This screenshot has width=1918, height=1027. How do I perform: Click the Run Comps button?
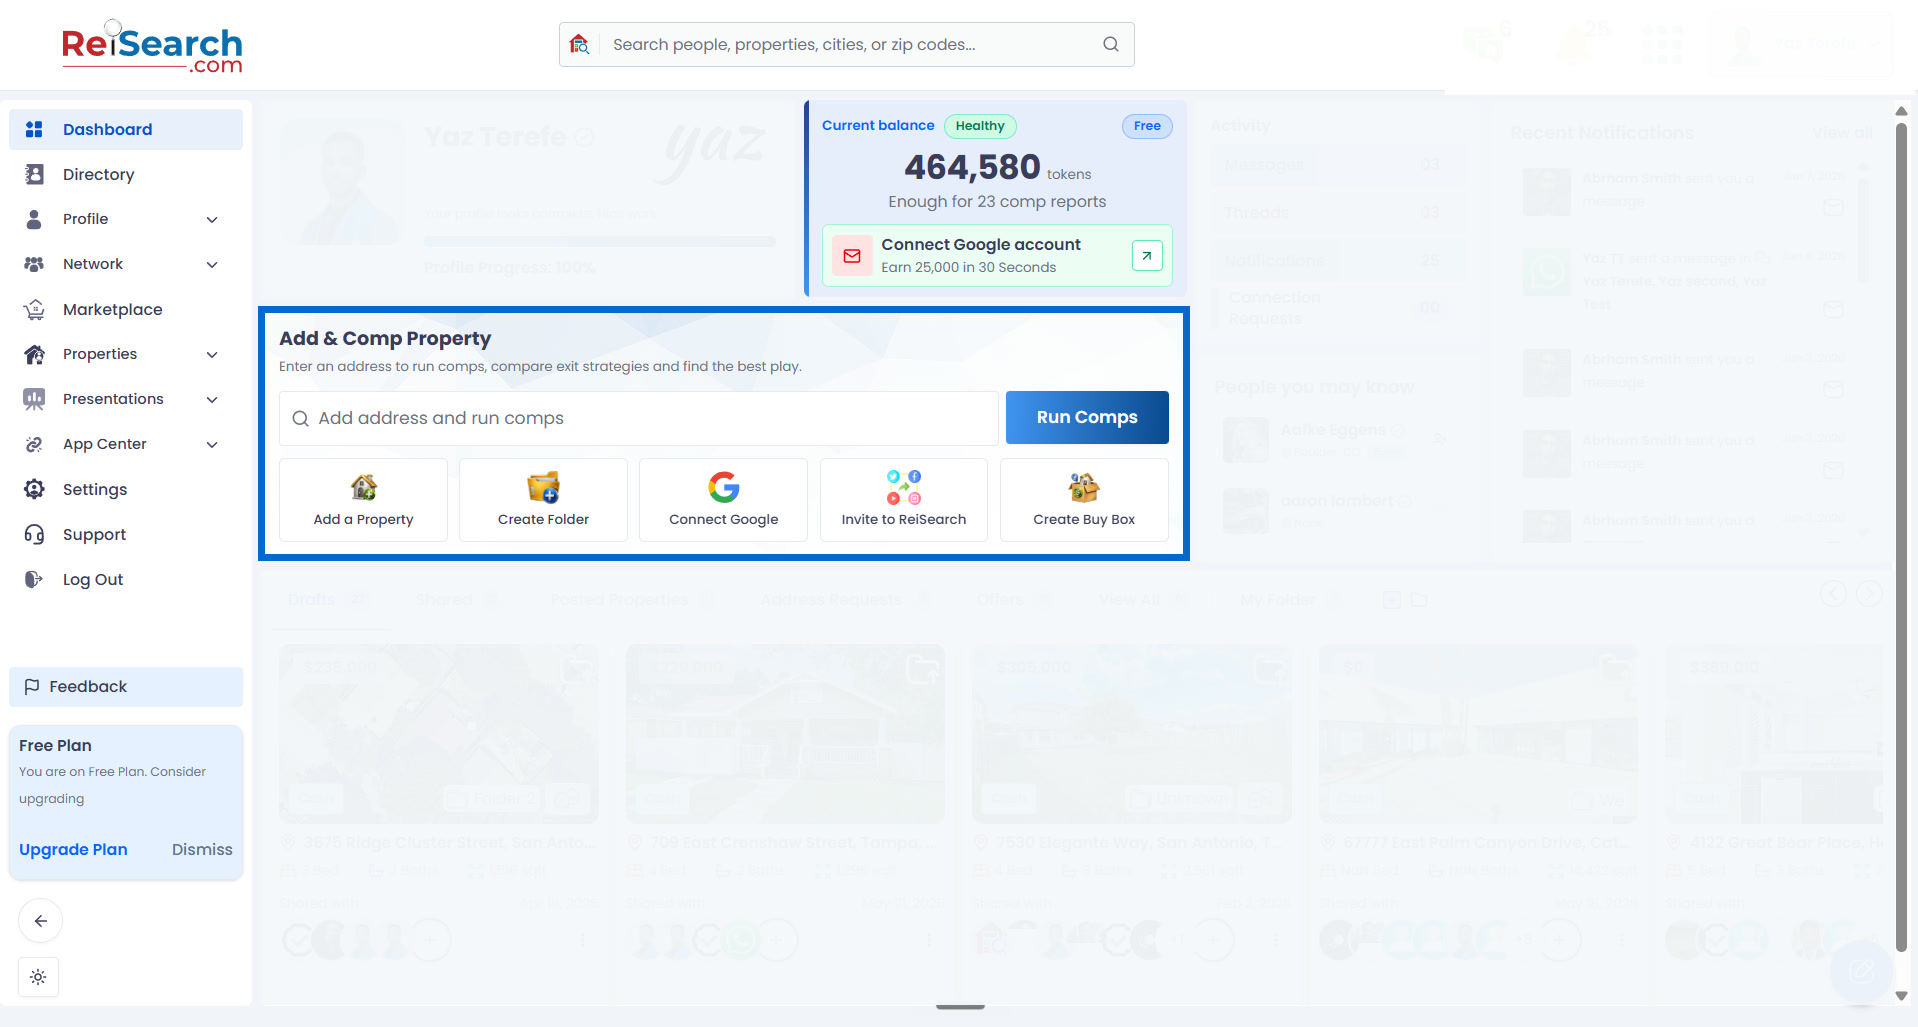click(x=1087, y=417)
